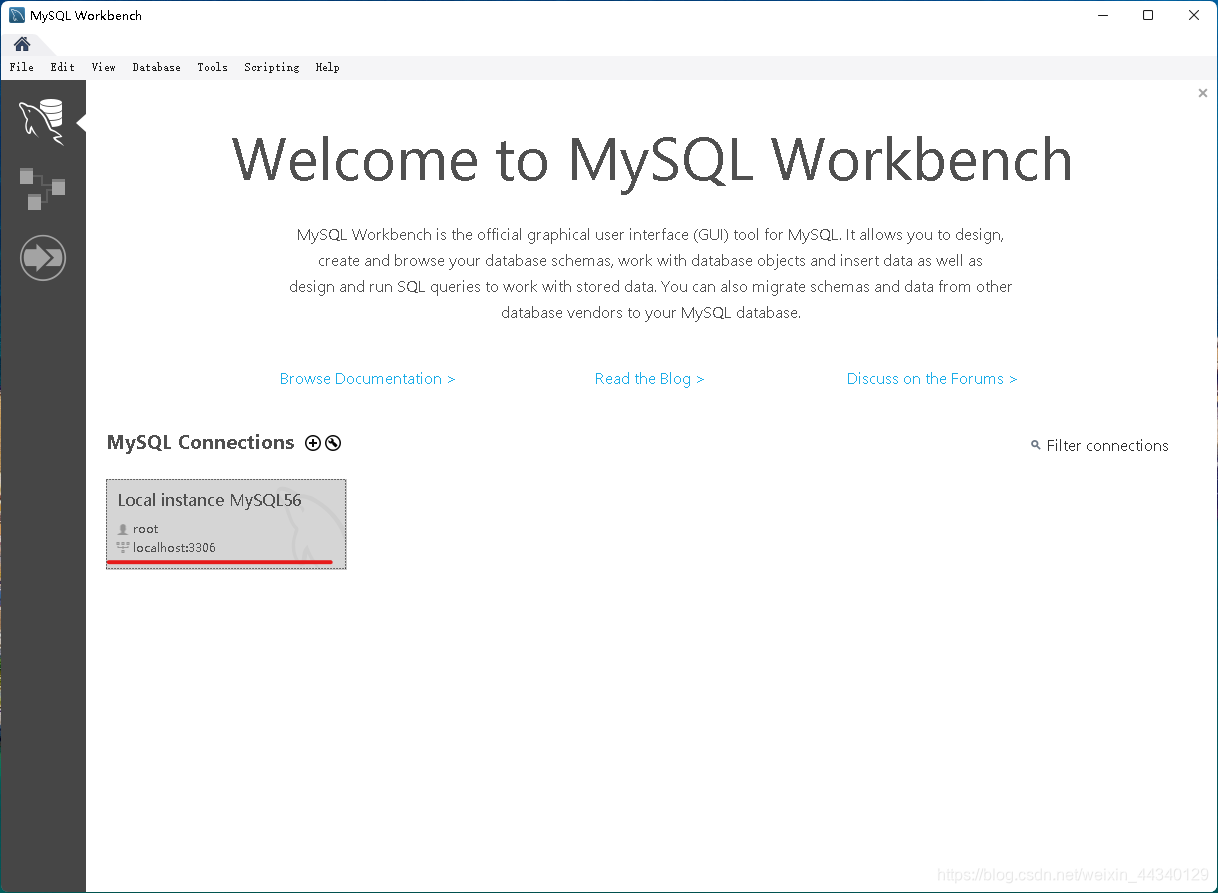Visit Discuss on the Forums
The image size is (1218, 893).
coord(931,378)
